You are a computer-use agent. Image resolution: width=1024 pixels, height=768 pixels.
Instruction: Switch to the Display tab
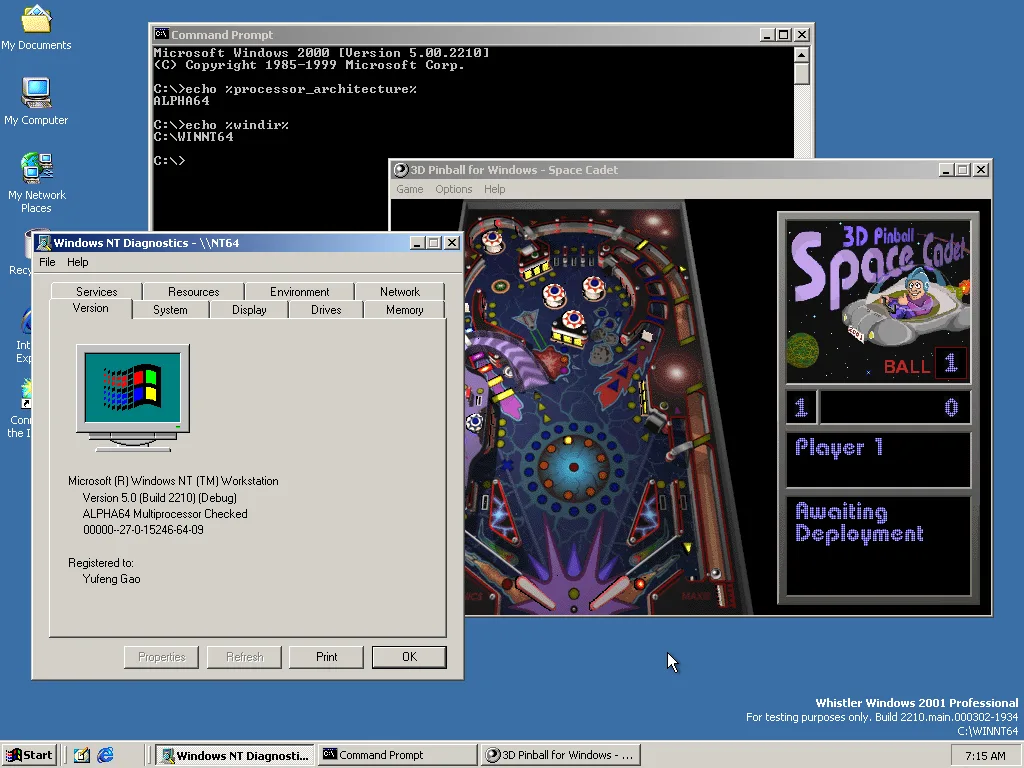click(249, 310)
